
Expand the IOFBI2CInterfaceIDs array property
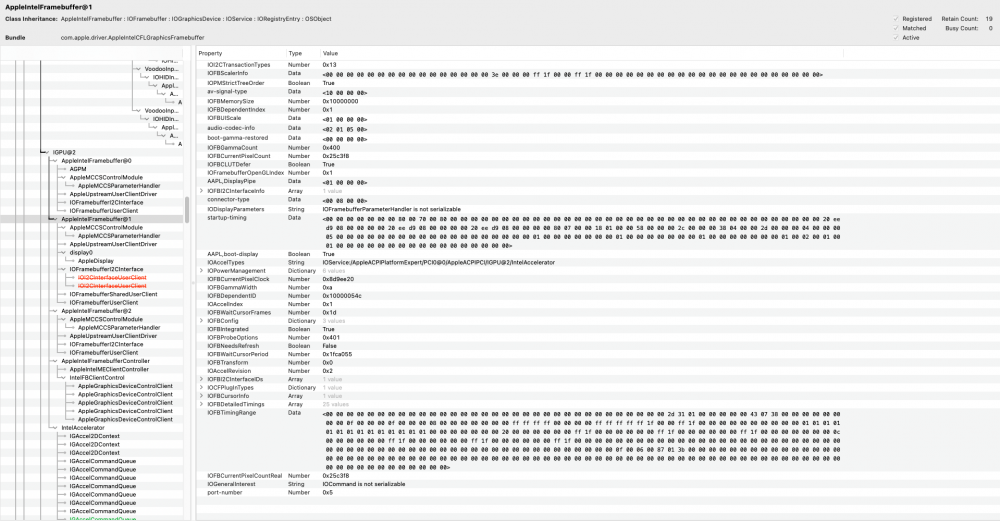(202, 379)
